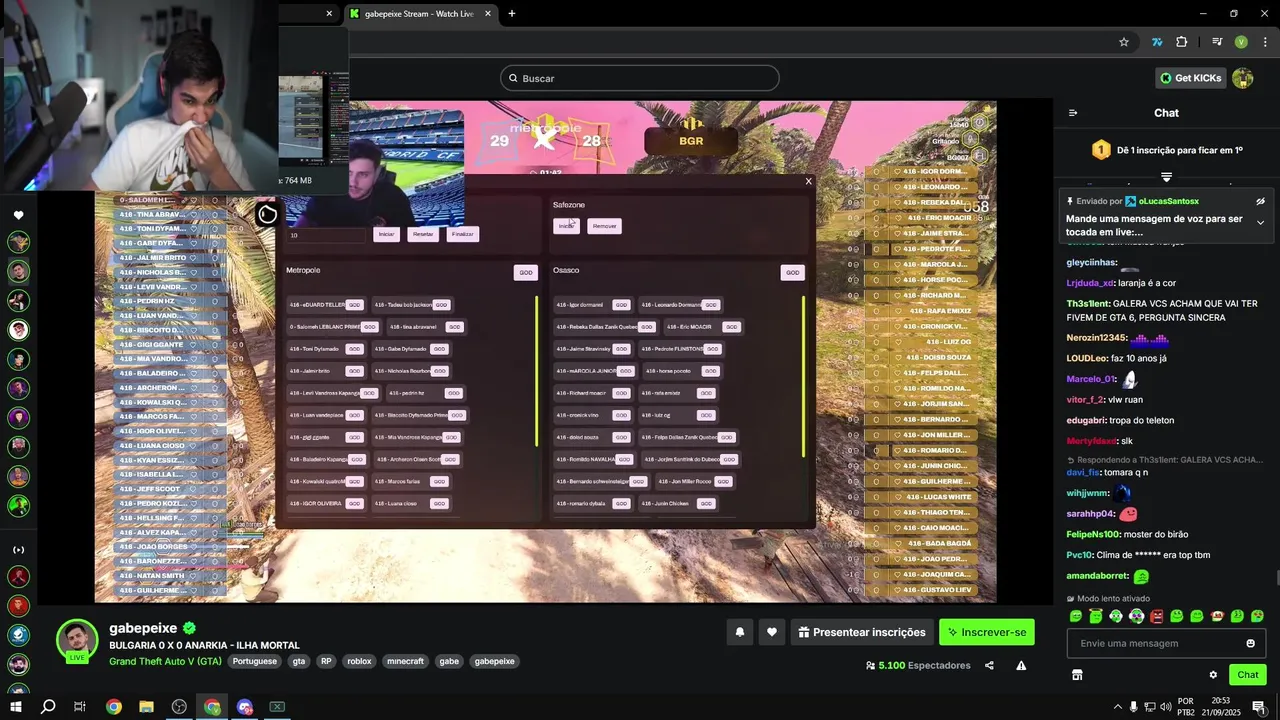This screenshot has width=1280, height=720.
Task: Click the Iniciar button beside the Resetar button
Action: tap(386, 234)
